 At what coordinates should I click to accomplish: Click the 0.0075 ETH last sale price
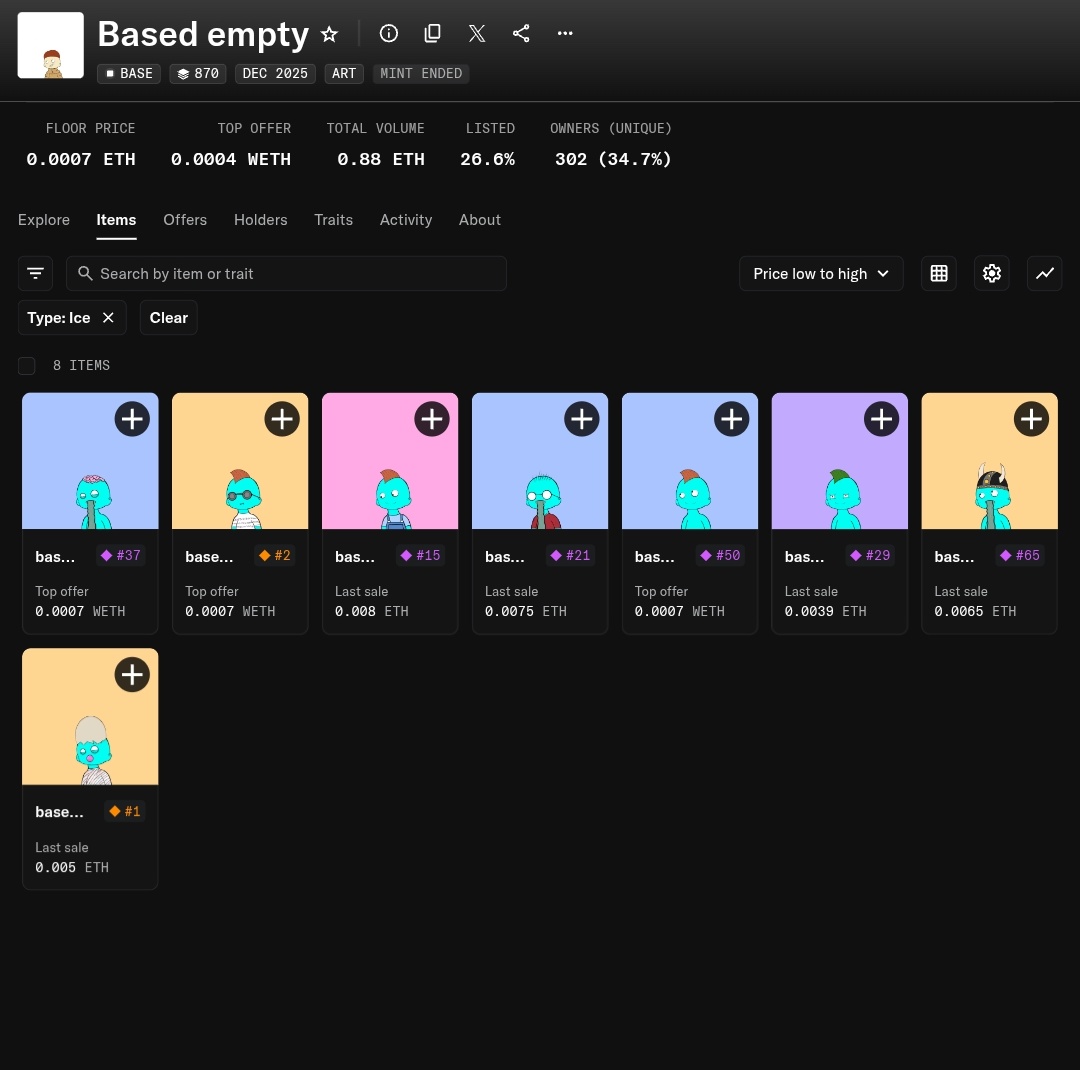pos(526,611)
